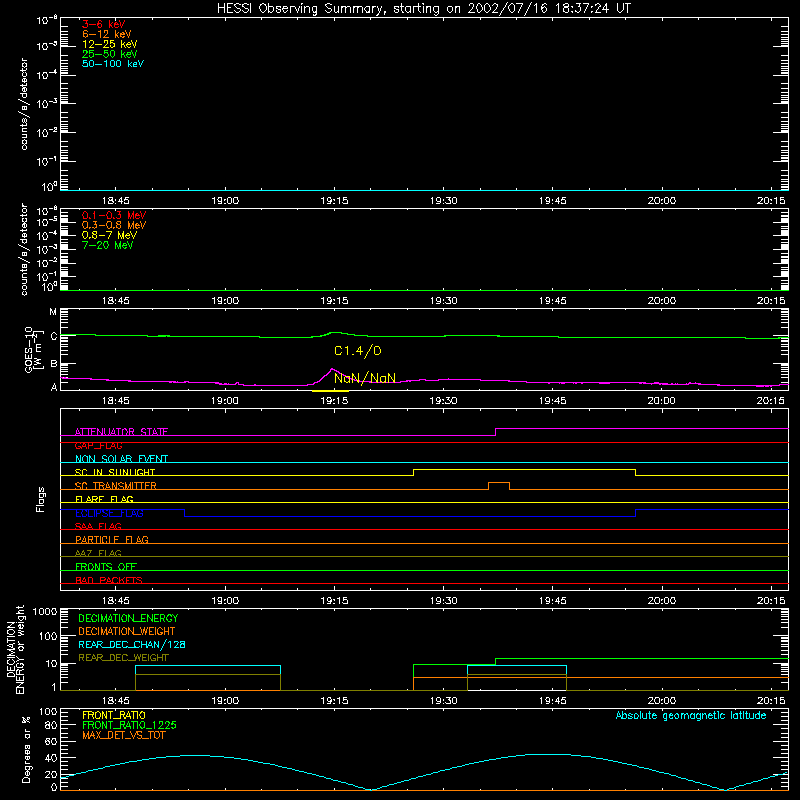Select the 50-100 keV legend label
The height and width of the screenshot is (800, 800).
point(113,64)
